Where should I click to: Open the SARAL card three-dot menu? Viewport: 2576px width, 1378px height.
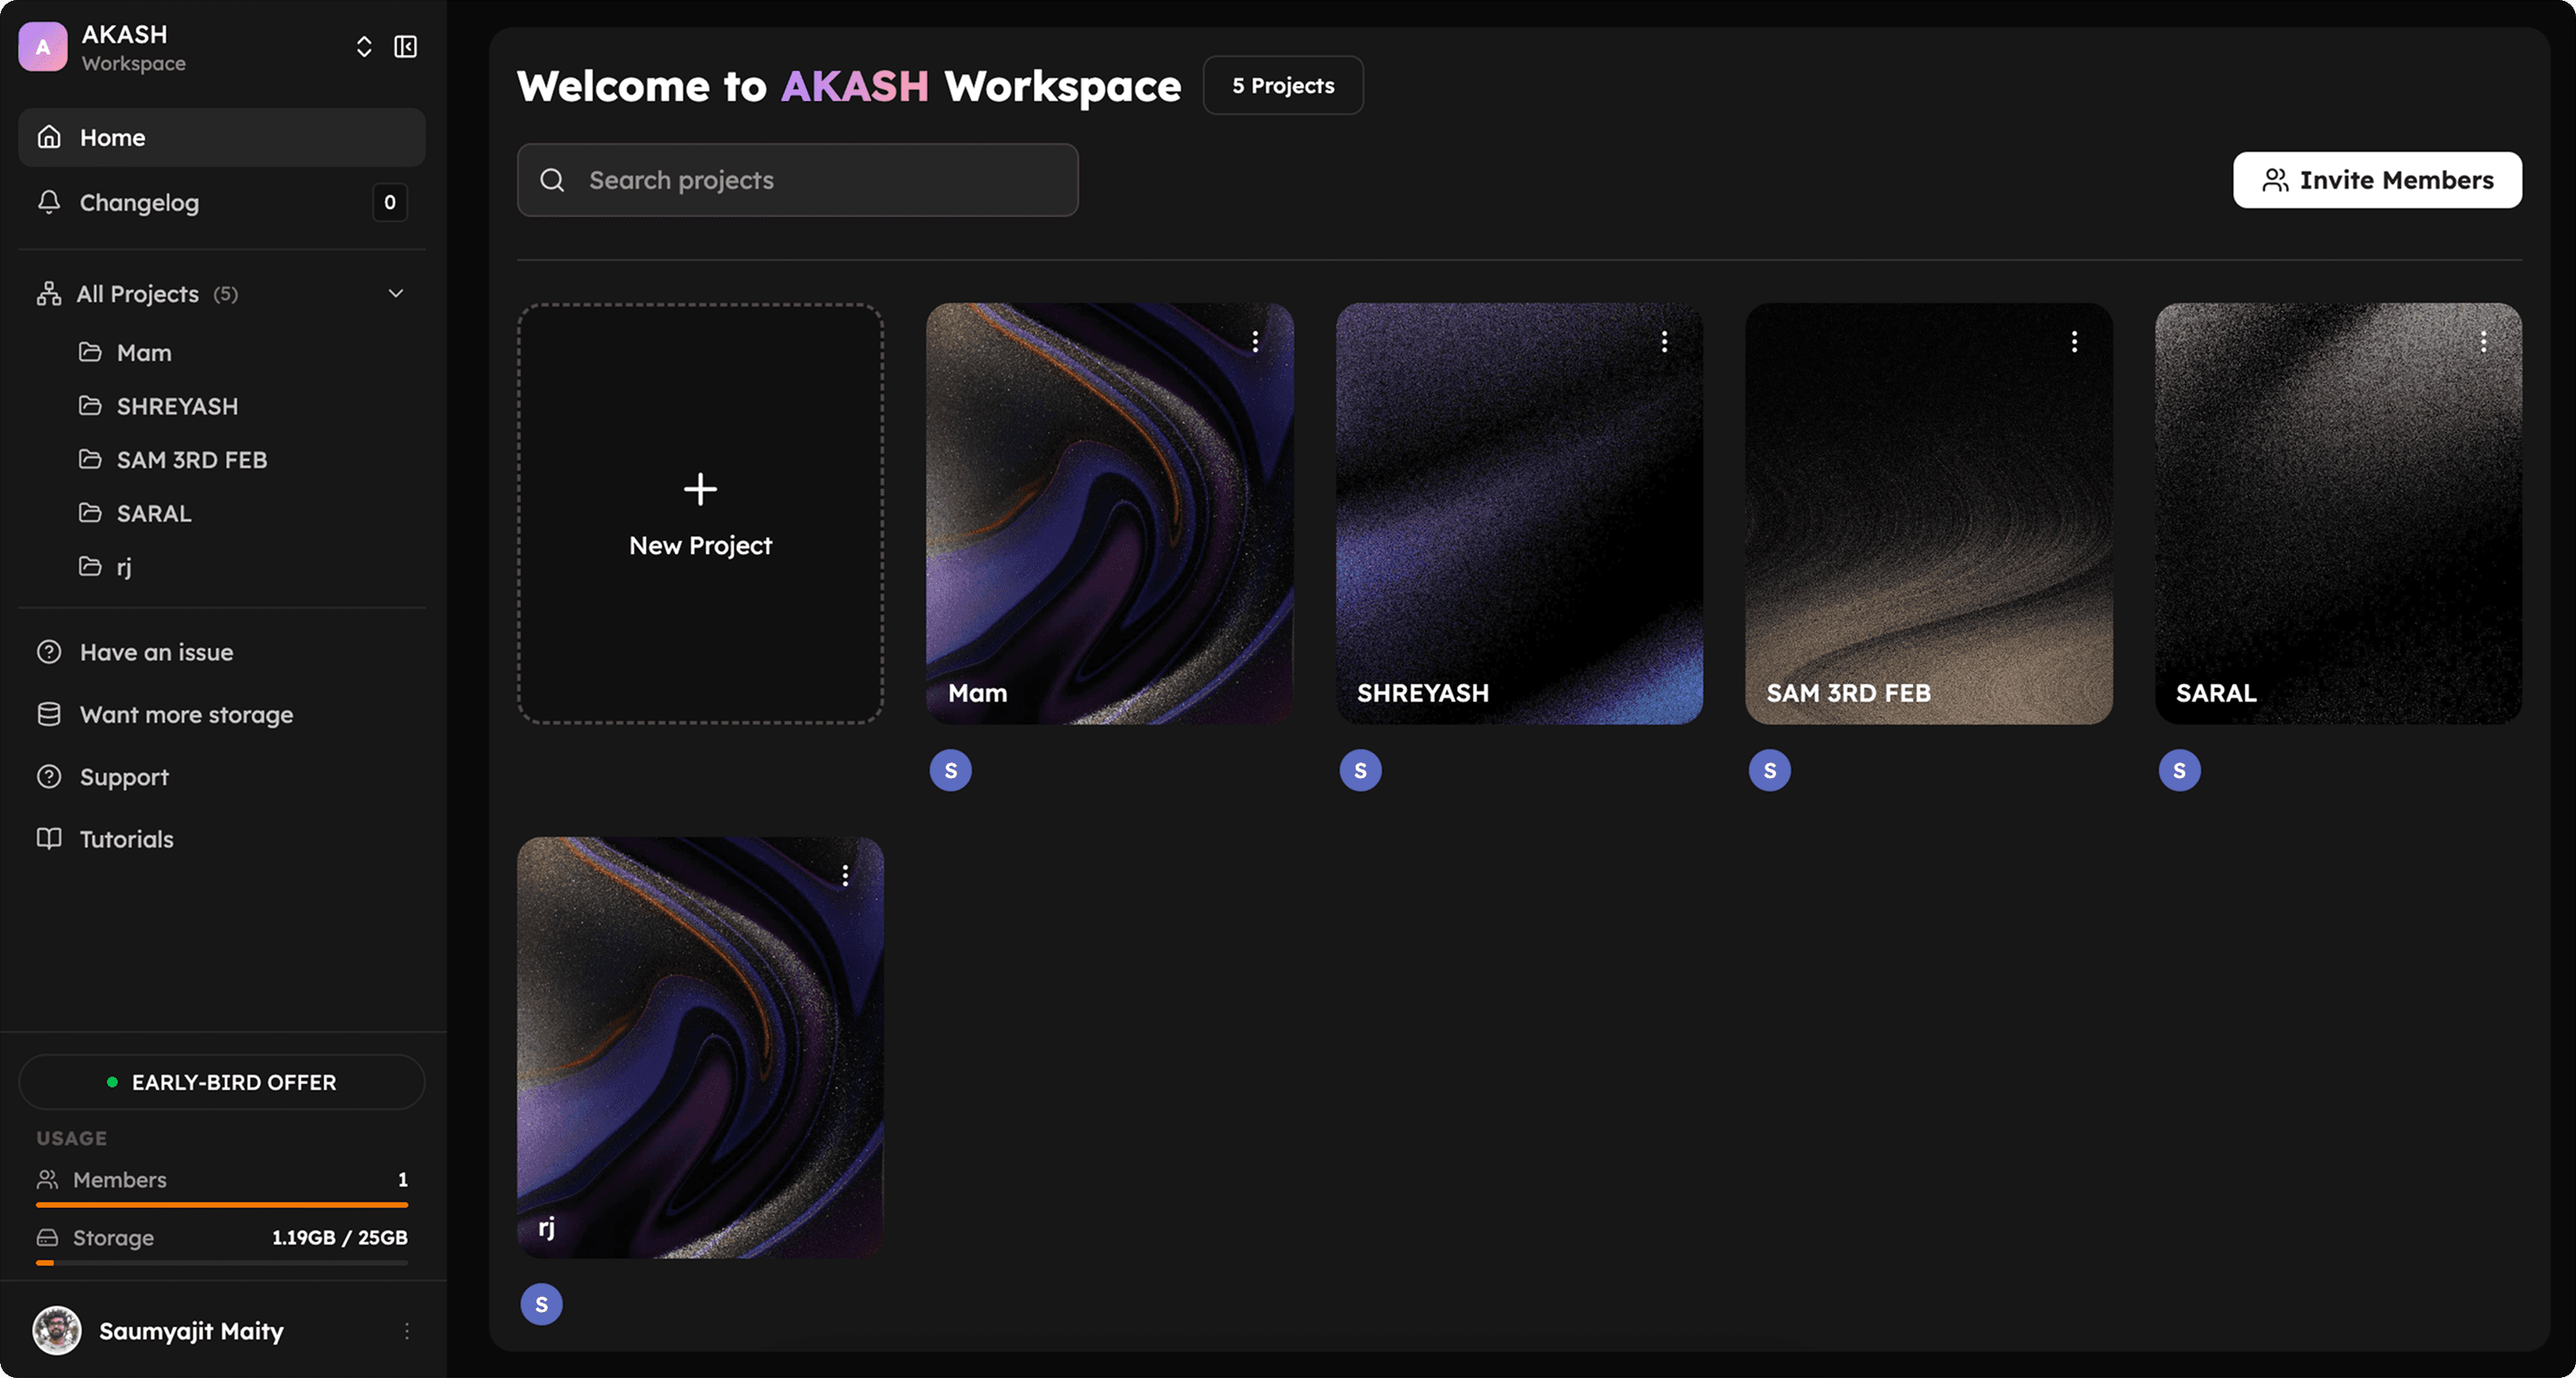[x=2483, y=342]
